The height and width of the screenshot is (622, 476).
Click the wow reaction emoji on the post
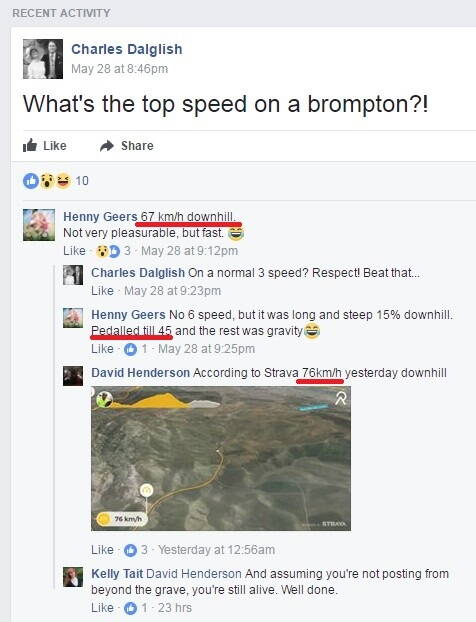click(x=47, y=181)
